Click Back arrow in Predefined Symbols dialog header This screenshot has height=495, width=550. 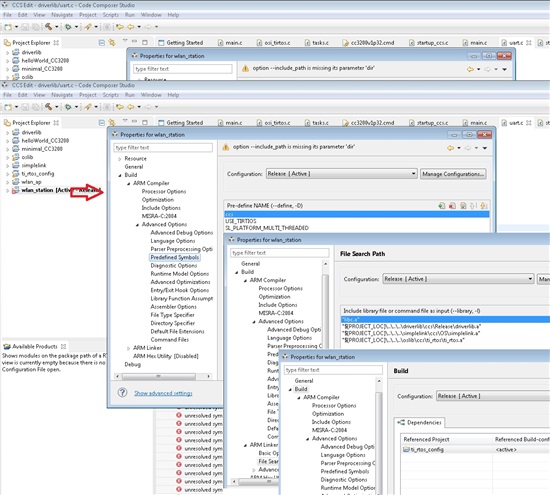tap(450, 148)
